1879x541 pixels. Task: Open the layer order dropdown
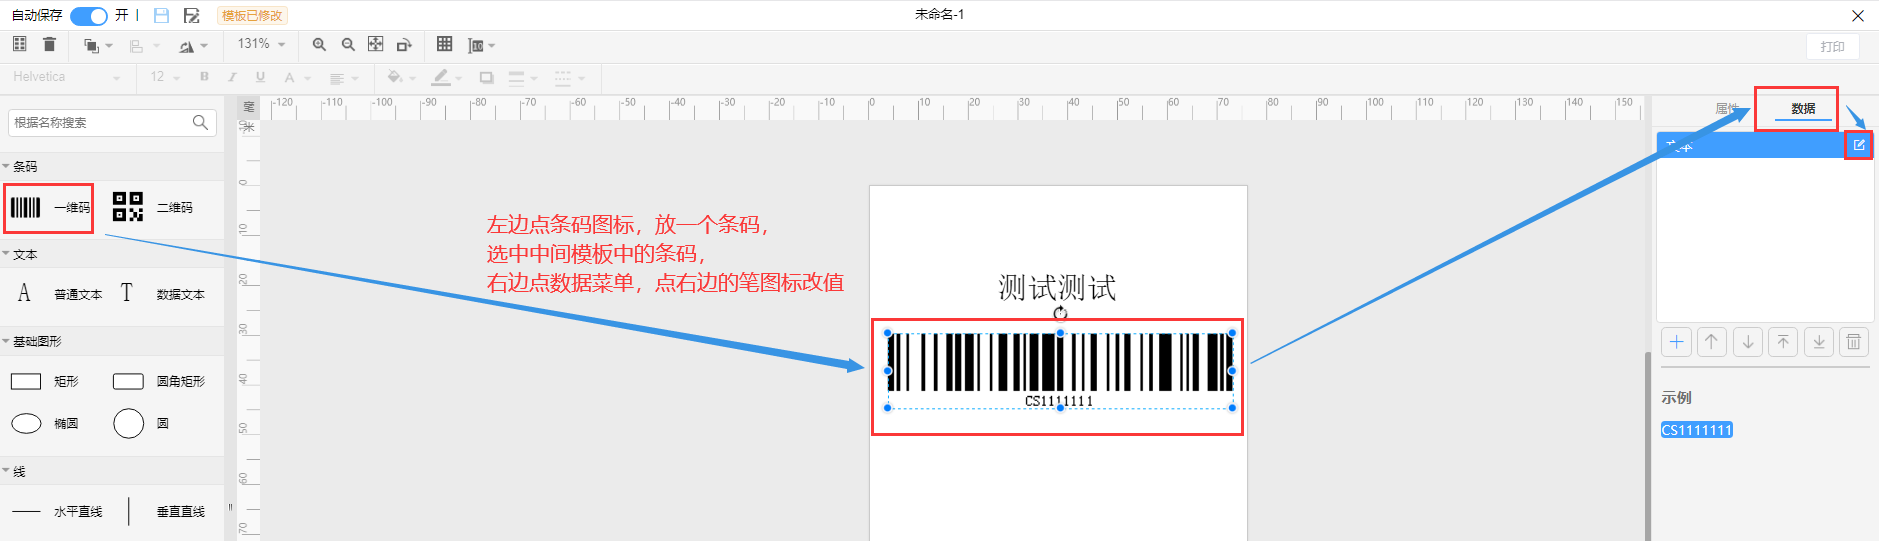tap(98, 46)
